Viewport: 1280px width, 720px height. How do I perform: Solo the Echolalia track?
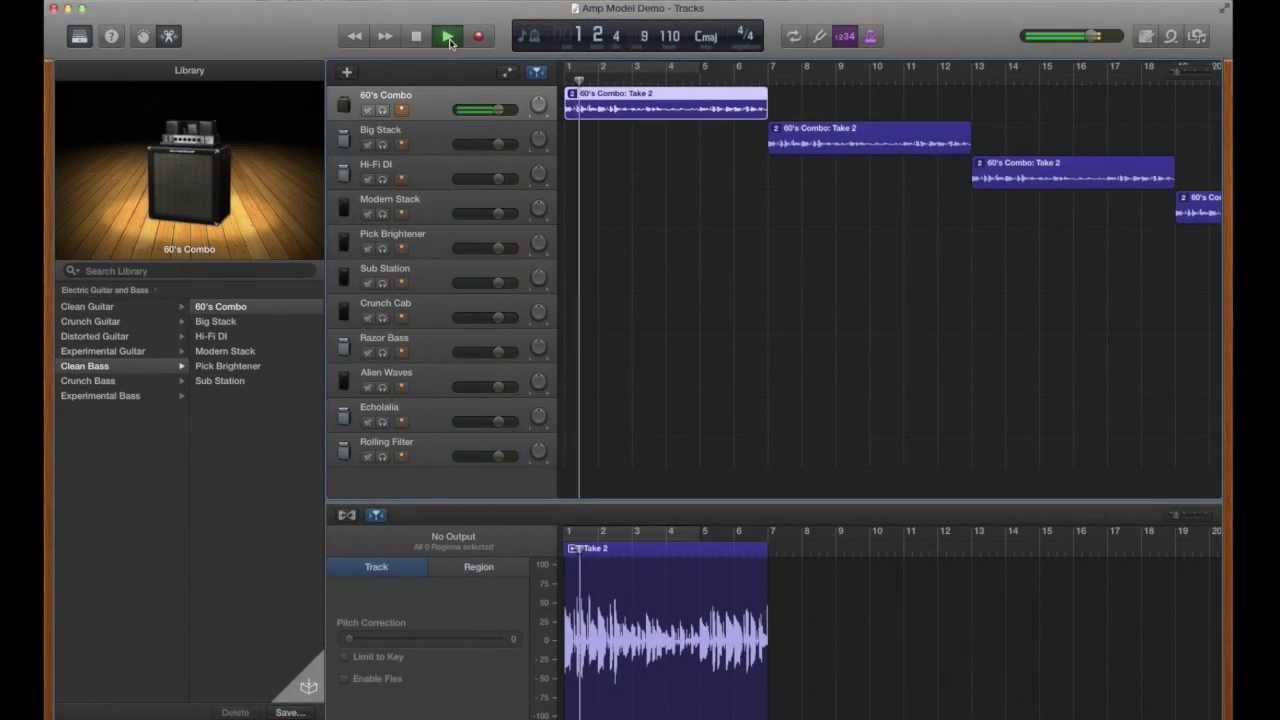point(383,422)
